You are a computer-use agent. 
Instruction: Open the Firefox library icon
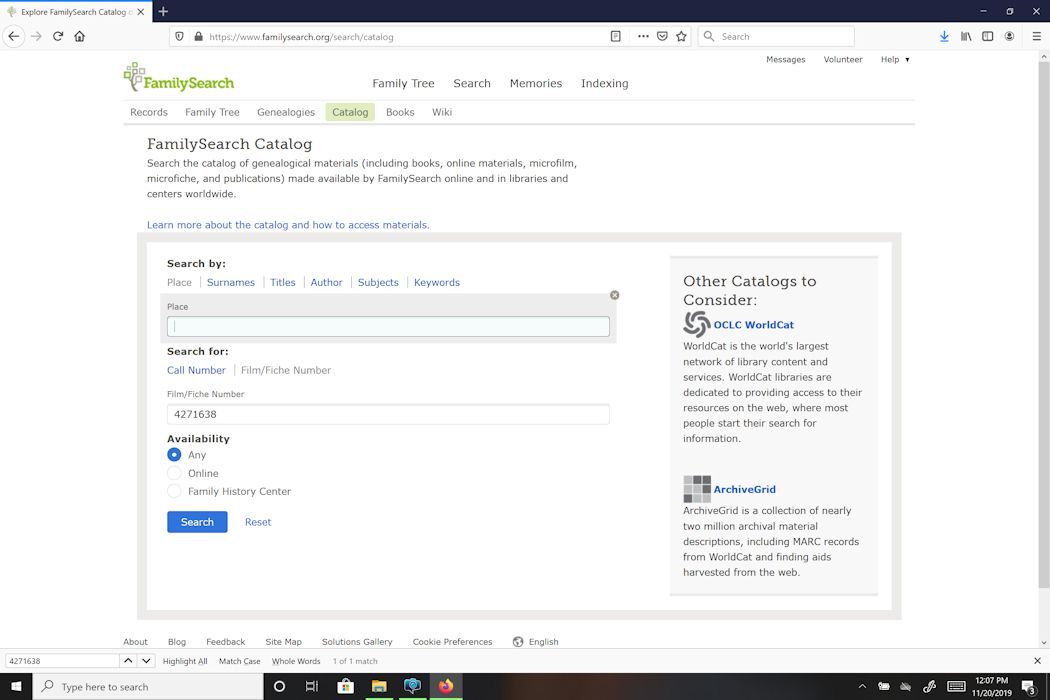pyautogui.click(x=966, y=36)
